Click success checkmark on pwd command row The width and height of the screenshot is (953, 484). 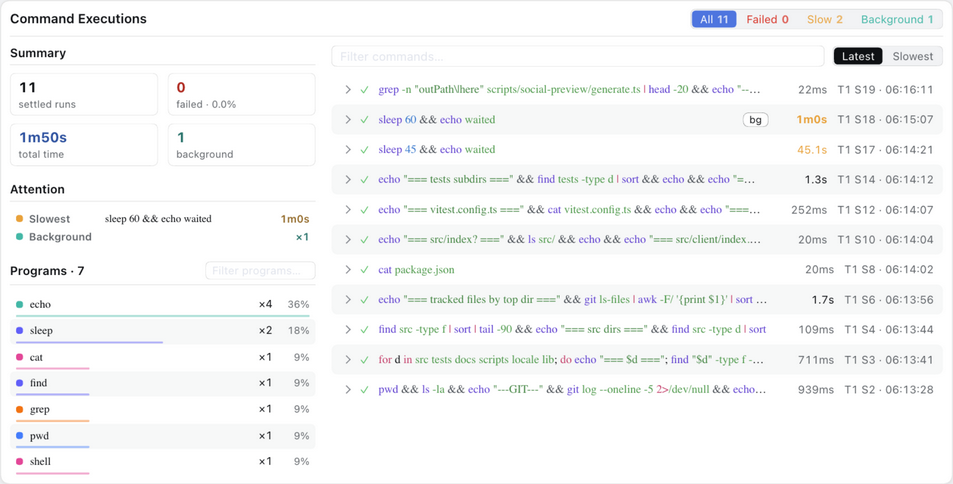point(365,390)
